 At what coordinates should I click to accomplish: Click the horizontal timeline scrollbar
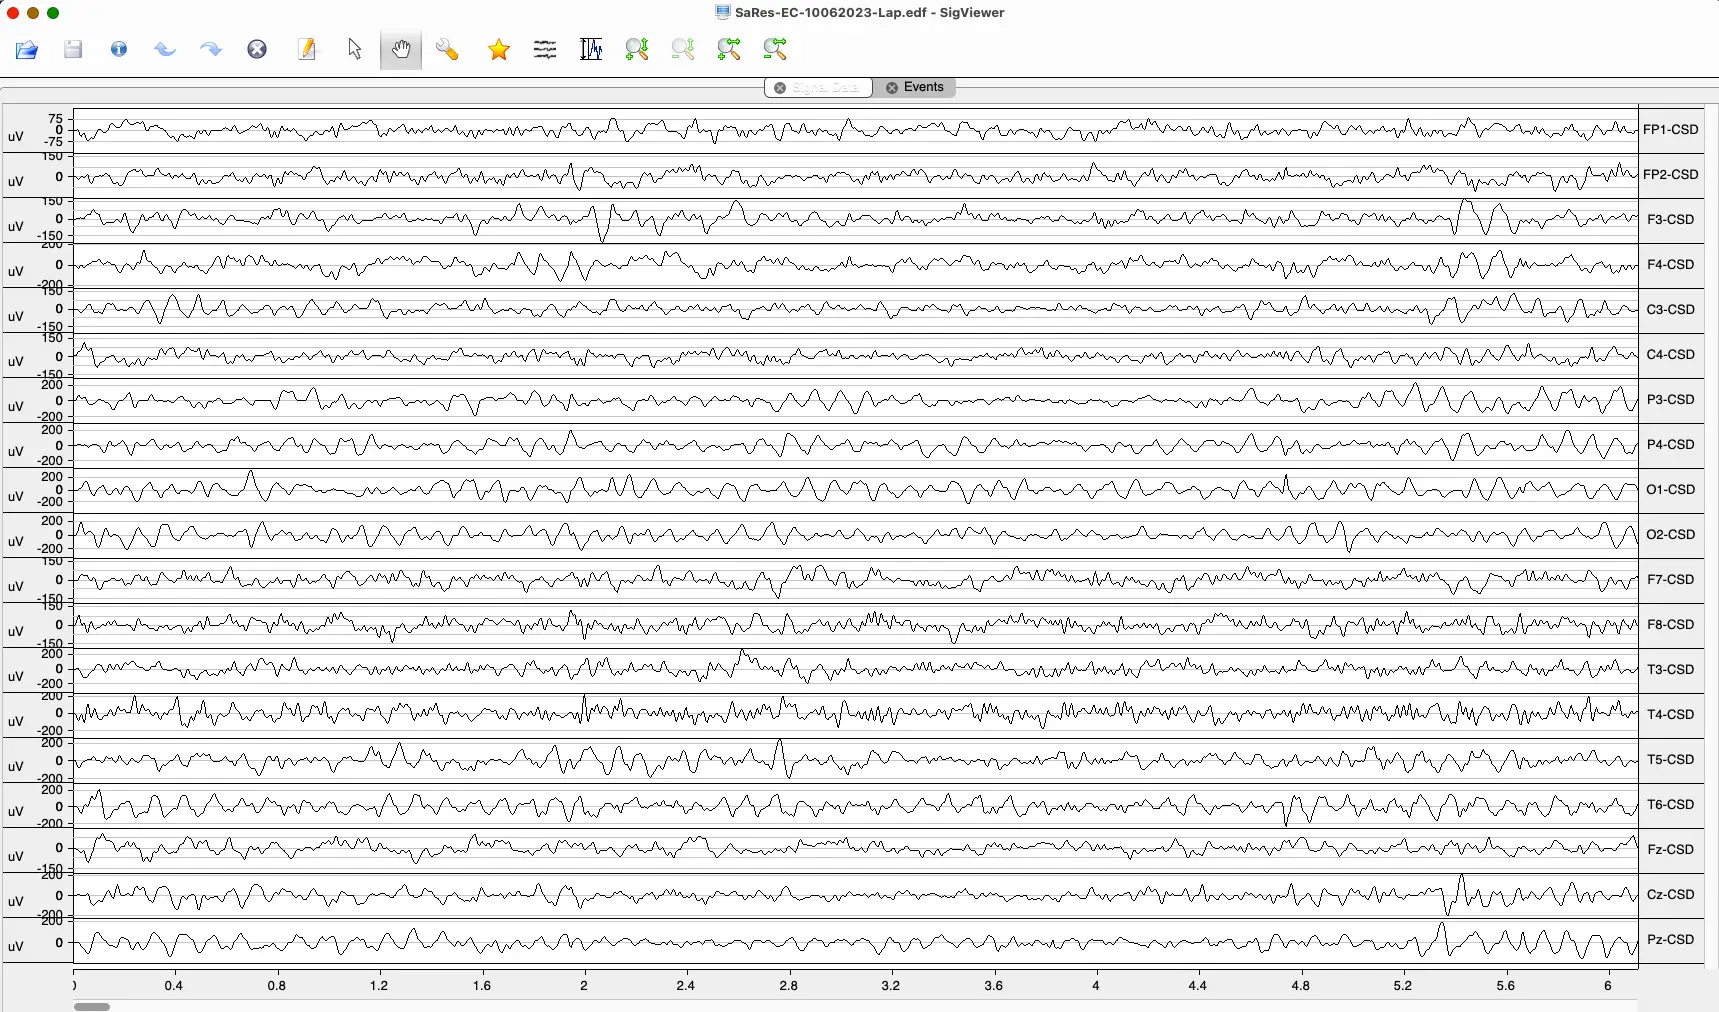point(92,1007)
